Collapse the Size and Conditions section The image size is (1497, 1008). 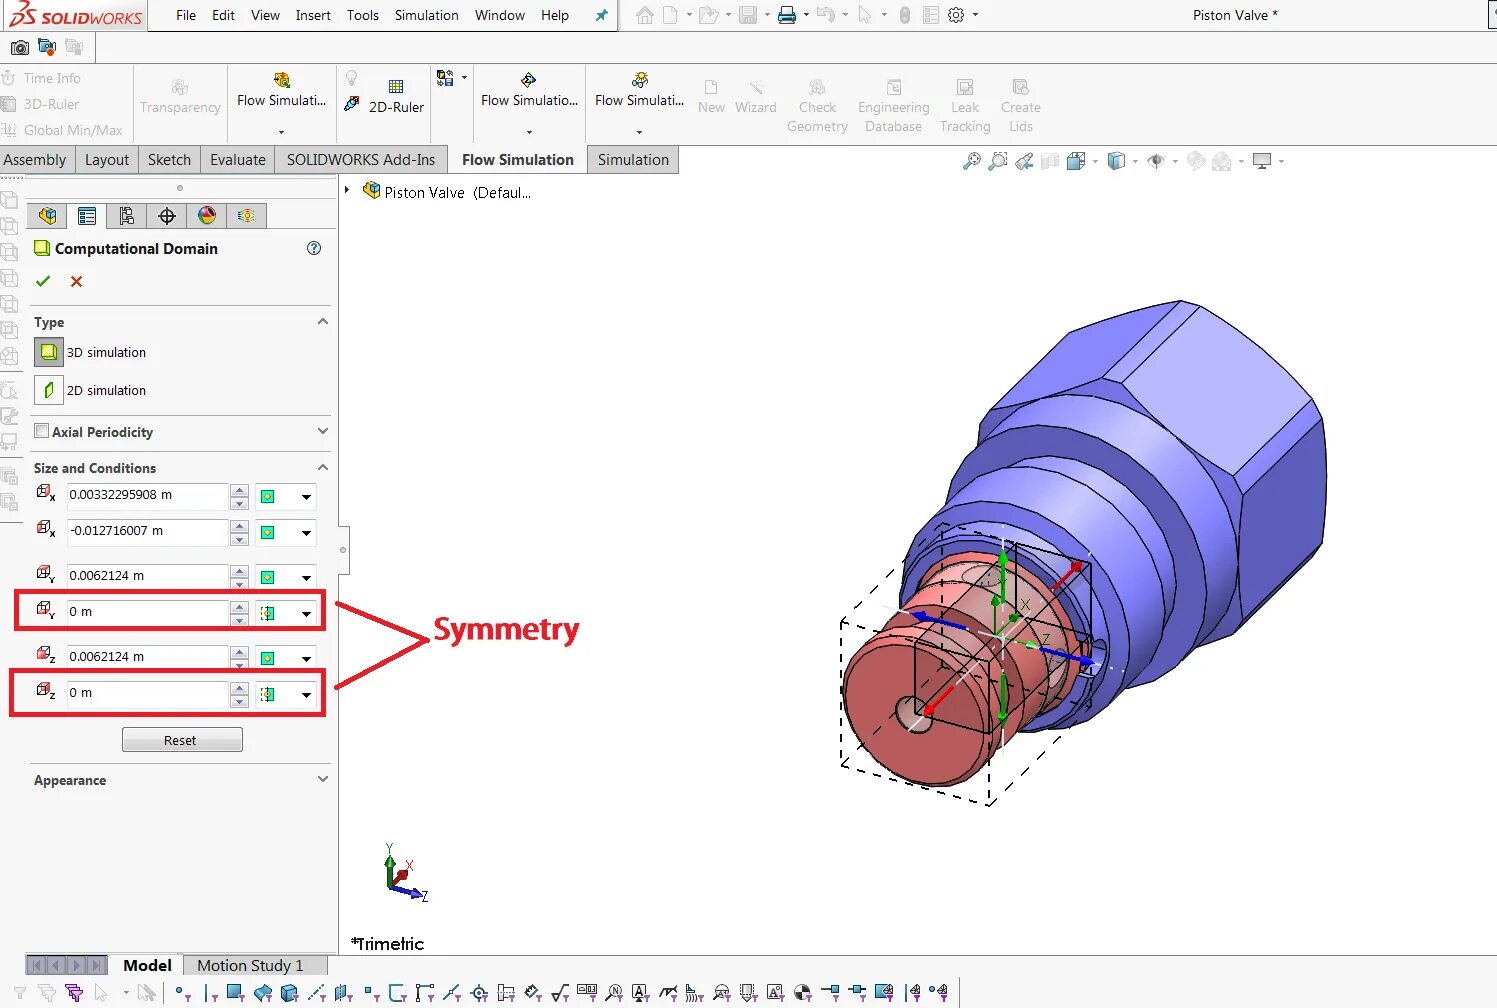(322, 467)
